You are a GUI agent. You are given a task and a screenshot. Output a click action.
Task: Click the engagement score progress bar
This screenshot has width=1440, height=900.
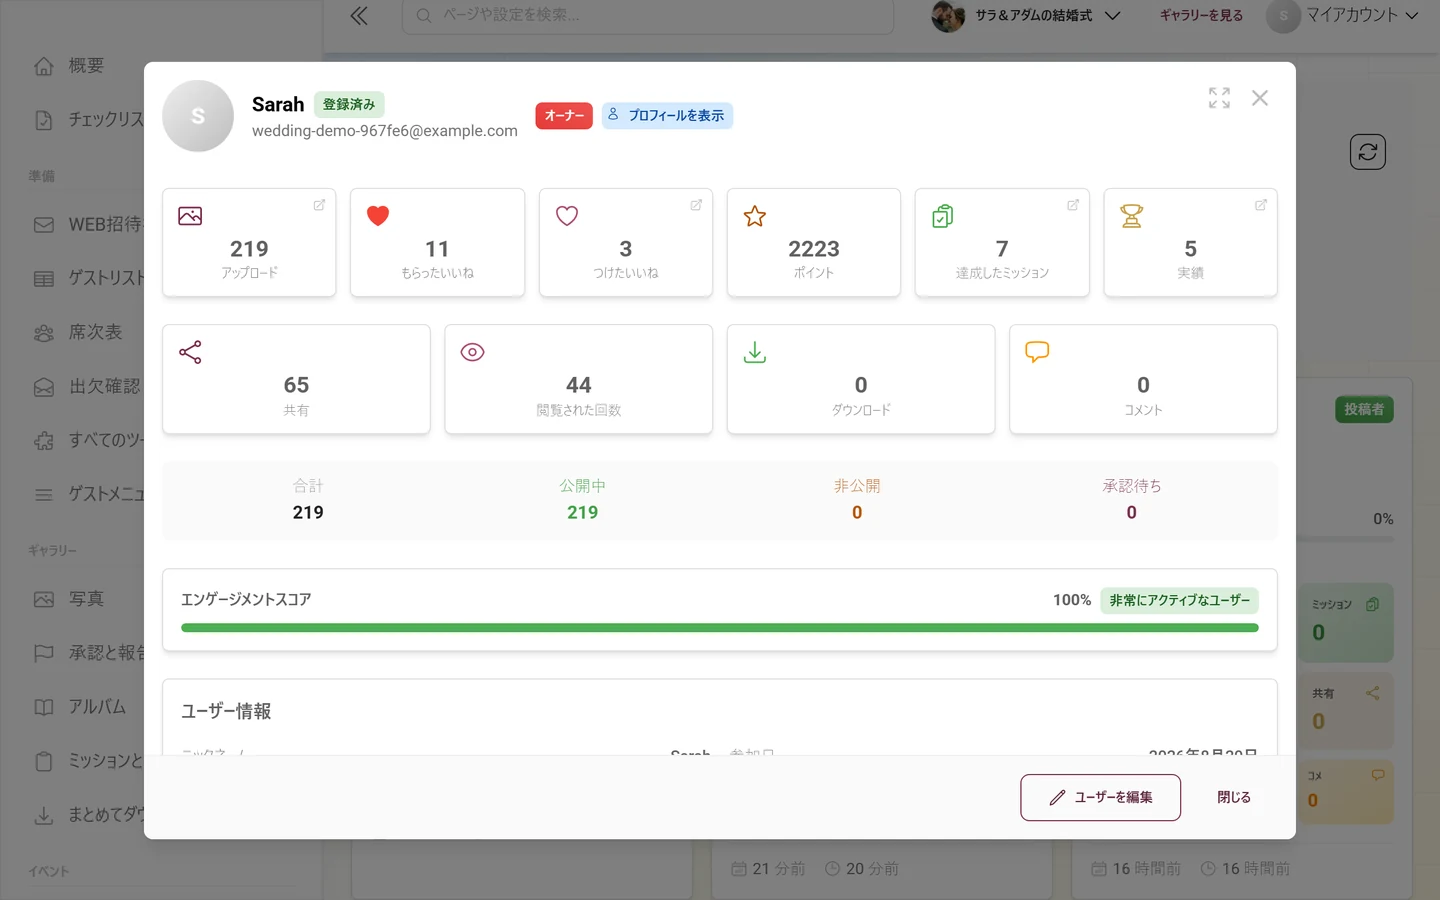(720, 628)
